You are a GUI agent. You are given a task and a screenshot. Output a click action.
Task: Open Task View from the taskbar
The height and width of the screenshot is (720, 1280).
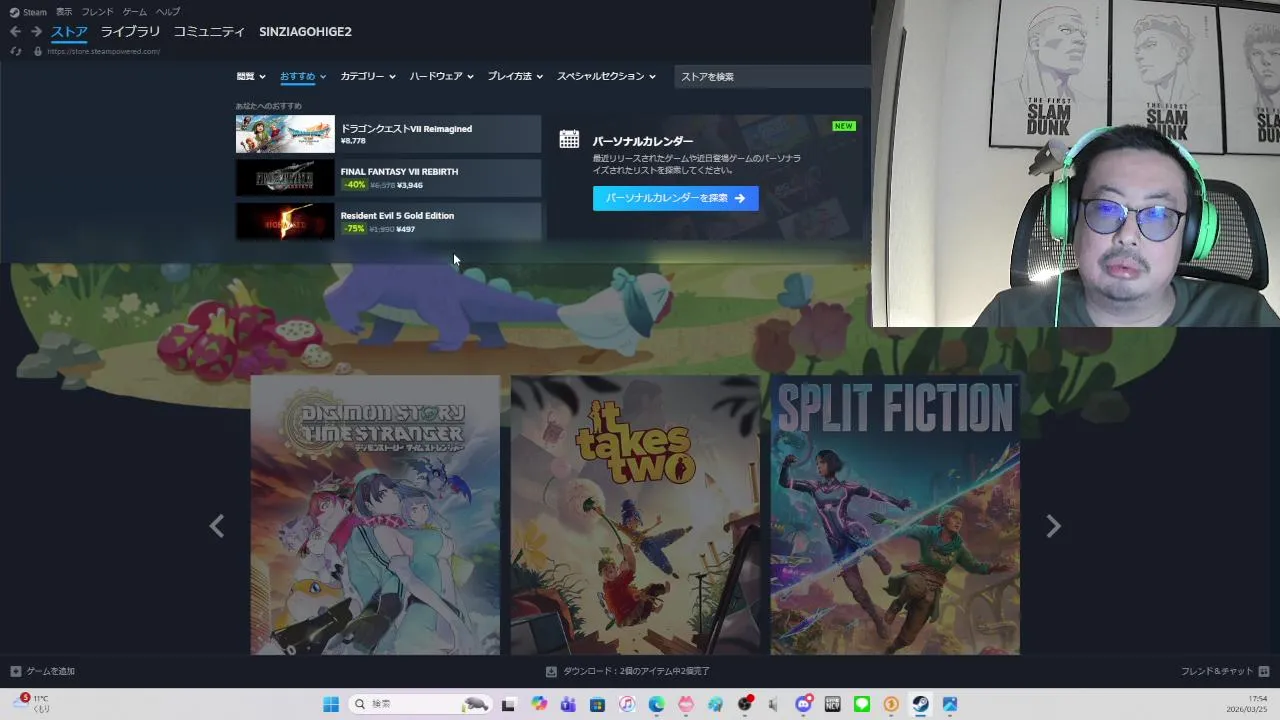[x=508, y=704]
